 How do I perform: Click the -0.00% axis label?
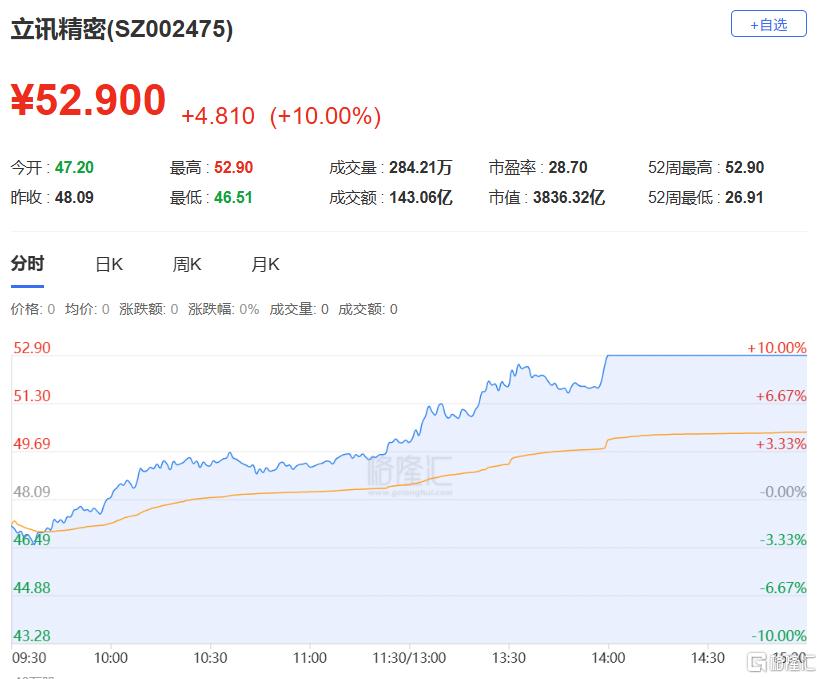click(783, 492)
